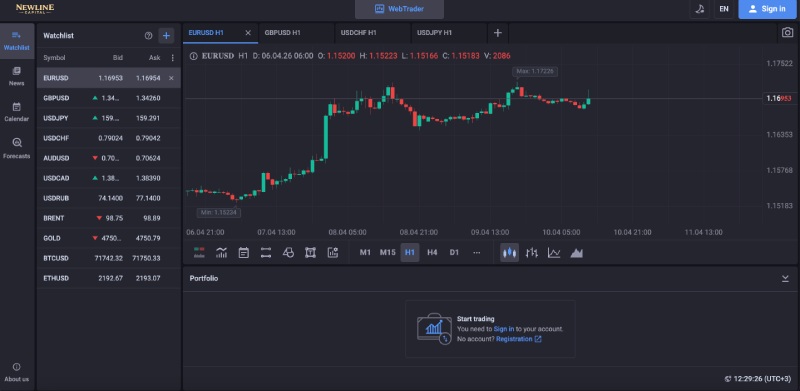Screen dimensions: 800x391
Task: Select USDCHF in the watchlist
Action: point(109,138)
